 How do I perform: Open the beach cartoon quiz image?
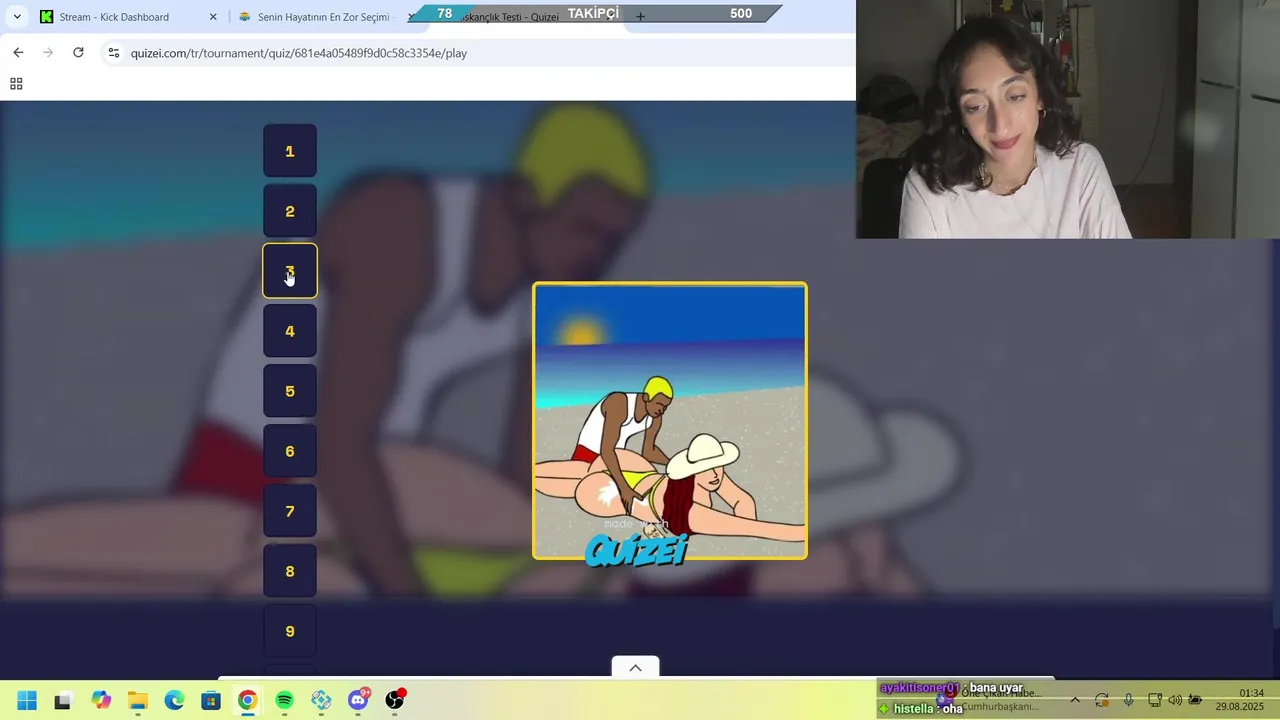[670, 421]
